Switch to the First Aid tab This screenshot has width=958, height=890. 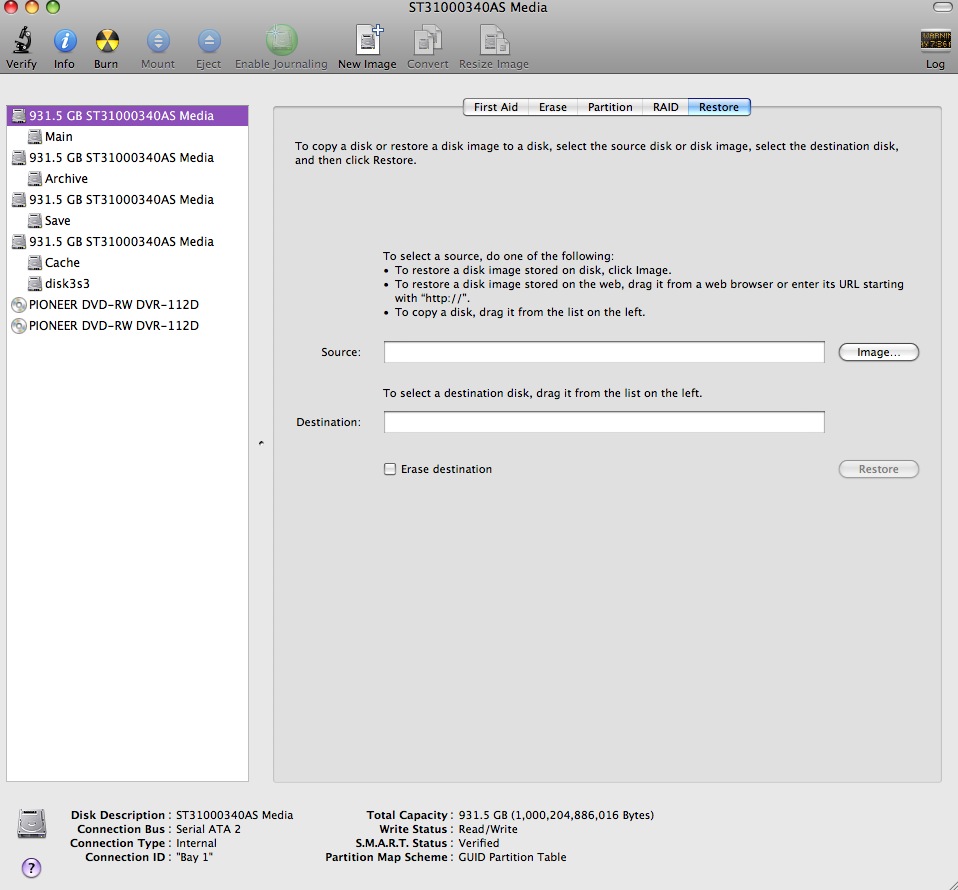pyautogui.click(x=495, y=107)
